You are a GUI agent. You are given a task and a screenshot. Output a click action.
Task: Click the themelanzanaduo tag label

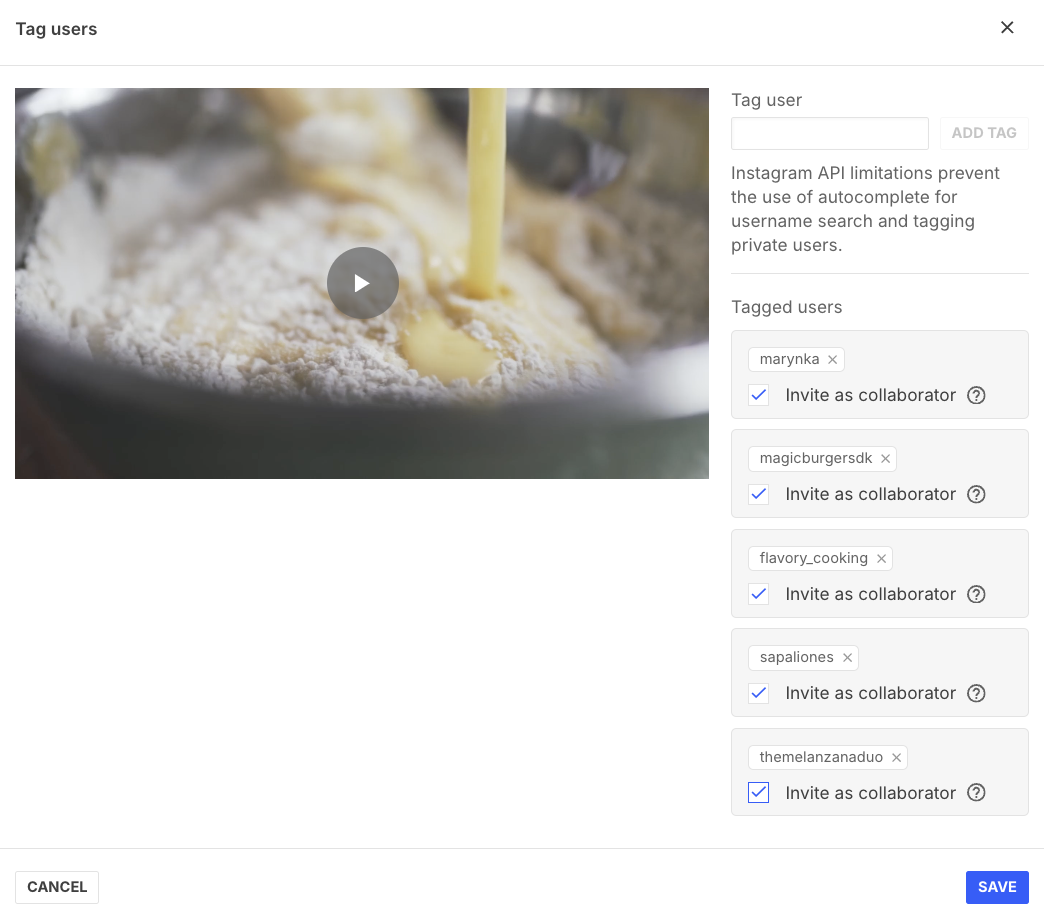click(x=821, y=758)
